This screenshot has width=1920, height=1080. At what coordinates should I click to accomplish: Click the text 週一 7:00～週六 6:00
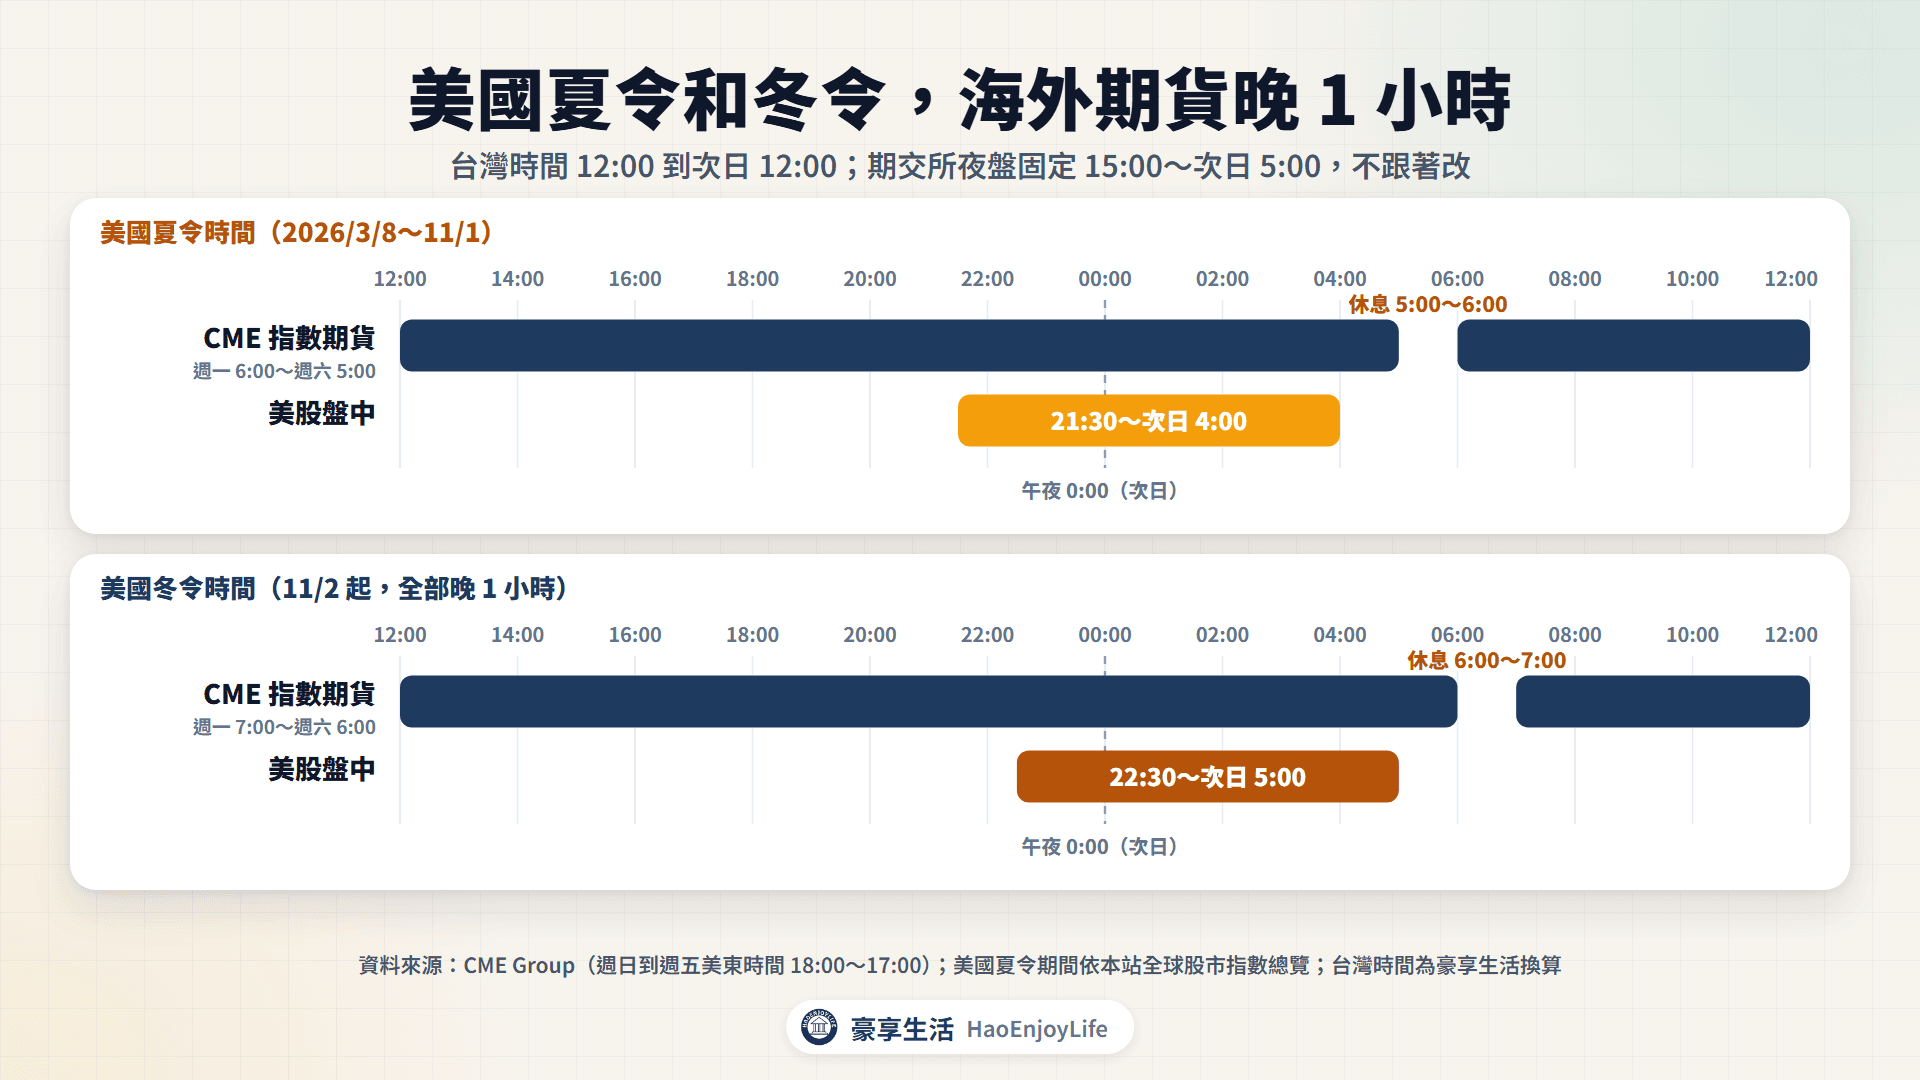coord(284,727)
